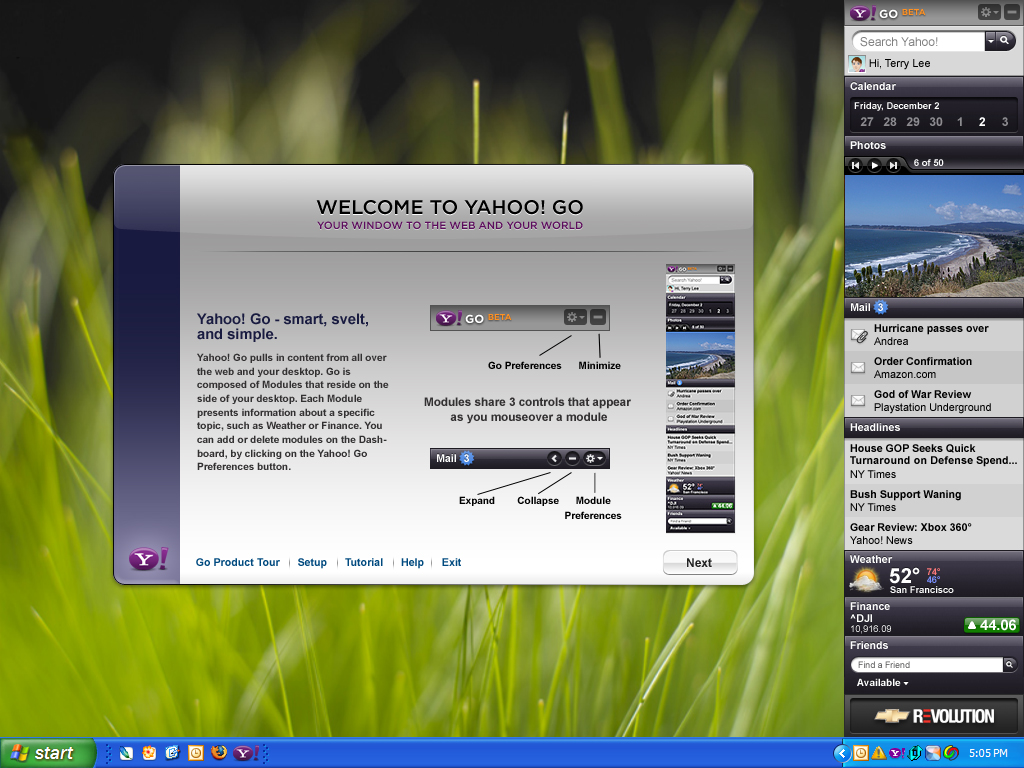Open Go Preferences gear in sidebar header
This screenshot has width=1024, height=768.
[x=989, y=12]
